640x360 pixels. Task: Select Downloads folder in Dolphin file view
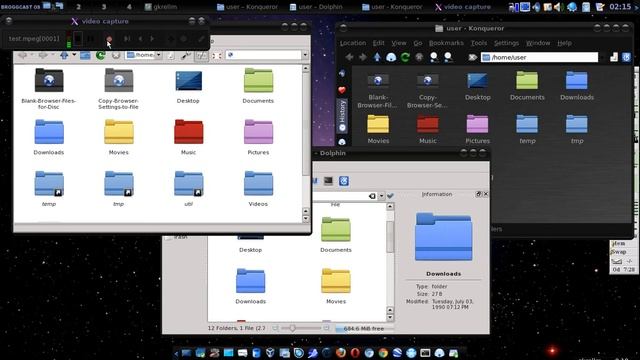pos(250,286)
